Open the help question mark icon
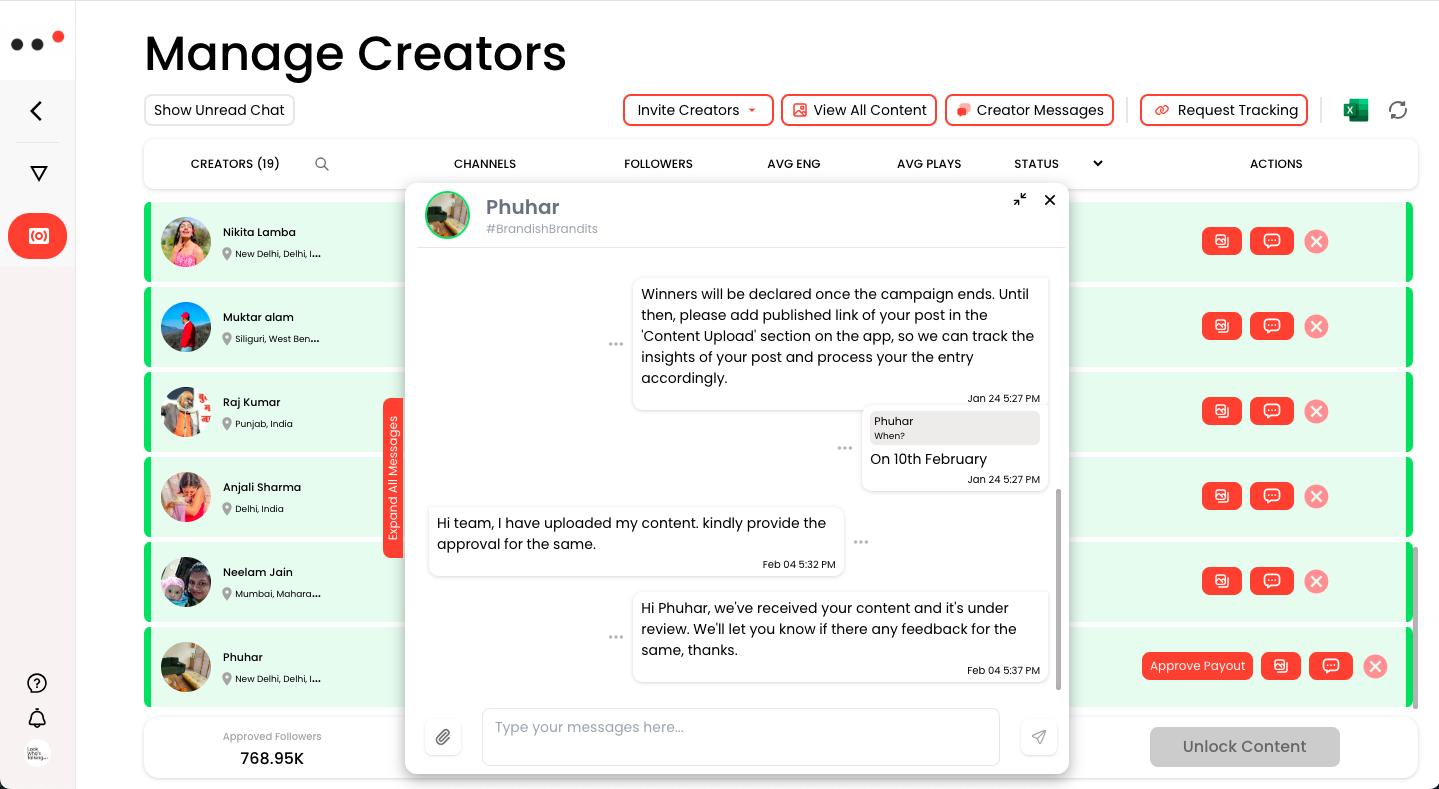This screenshot has height=789, width=1439. 37,683
